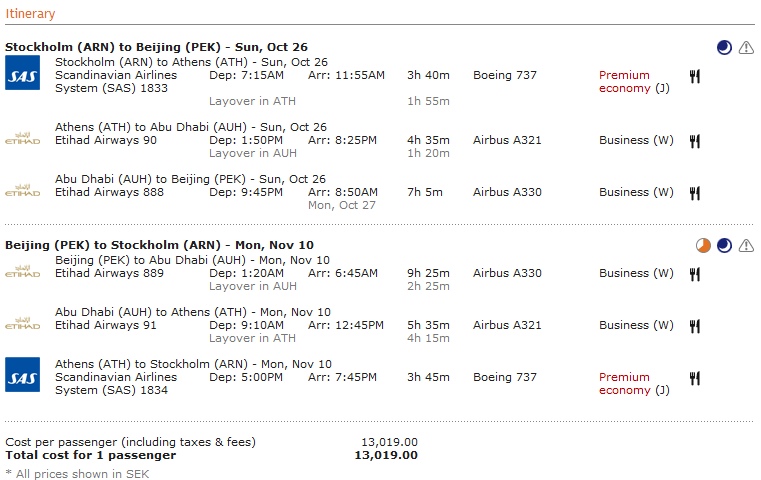Click the Etihad logo beside flight 889
Image resolution: width=761 pixels, height=480 pixels.
tap(22, 272)
